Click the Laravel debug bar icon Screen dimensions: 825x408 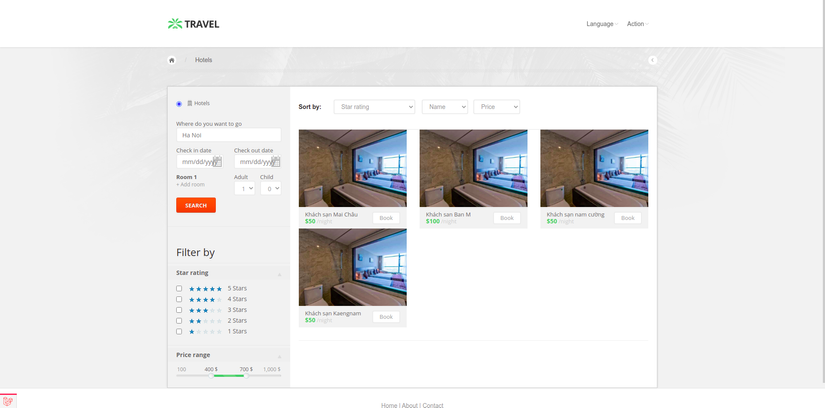[8, 401]
